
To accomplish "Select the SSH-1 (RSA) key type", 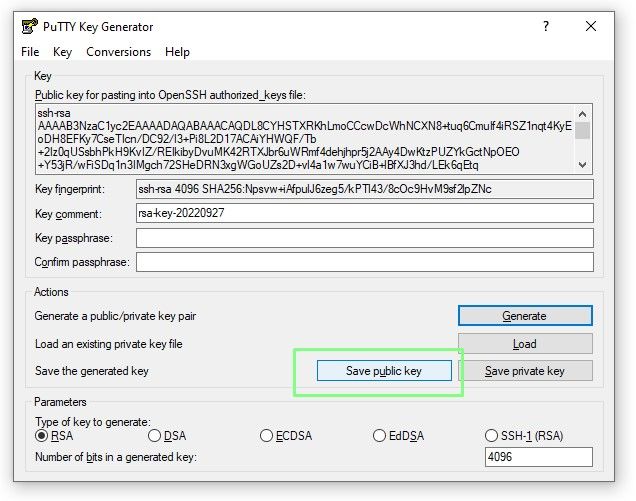I will (x=491, y=436).
